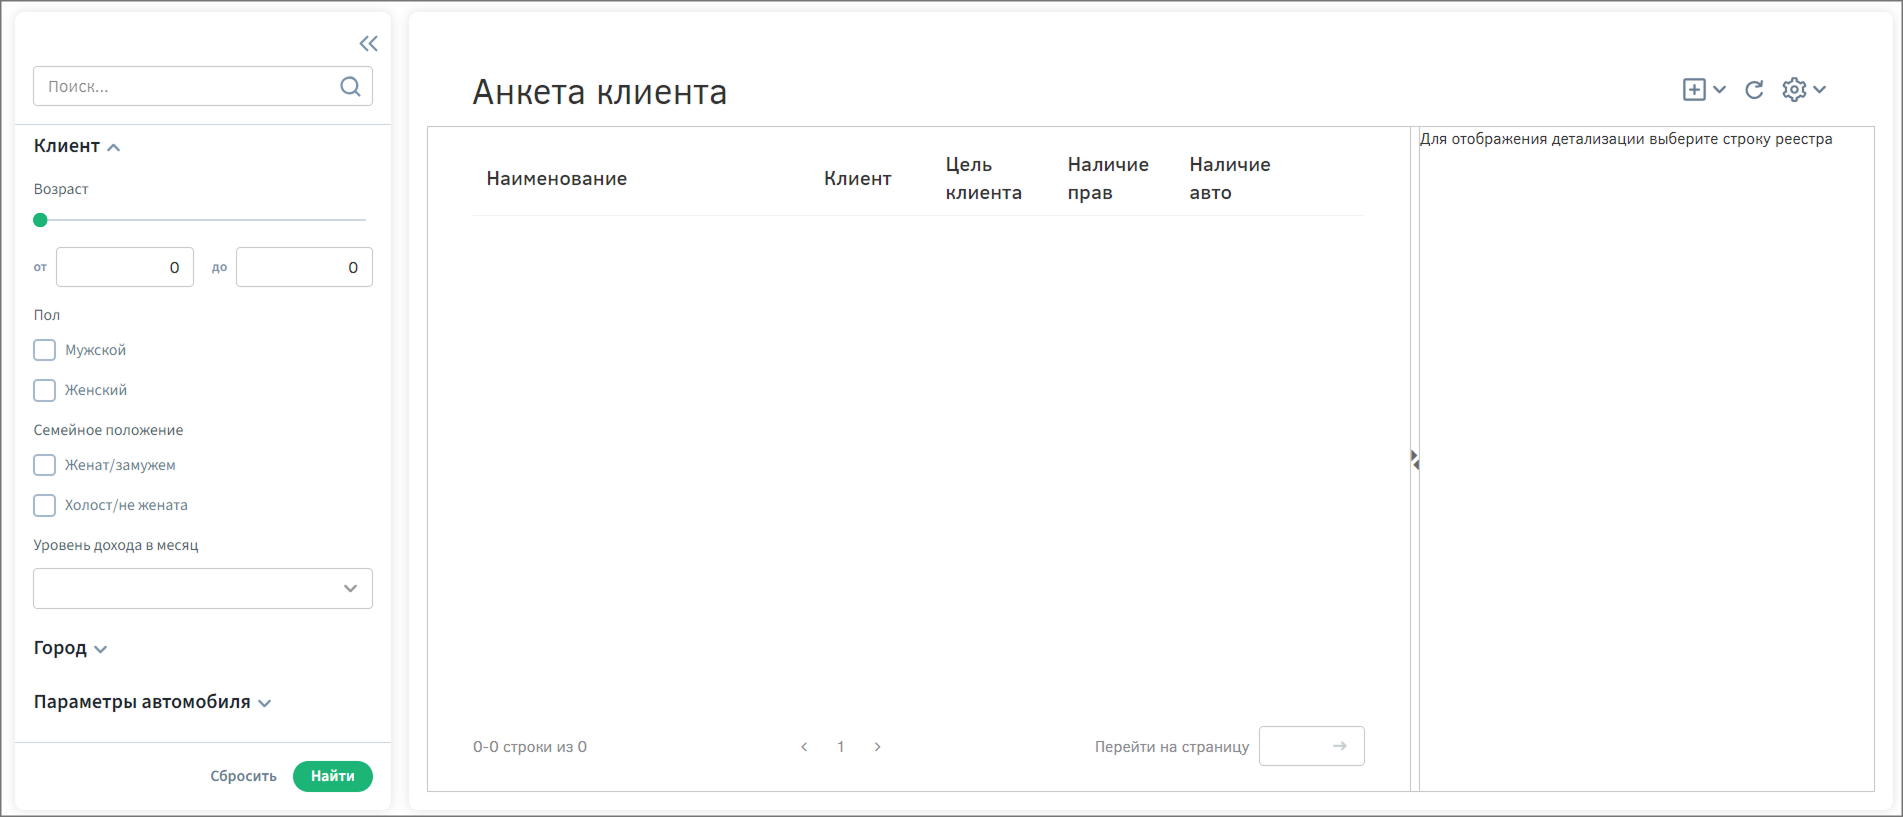The width and height of the screenshot is (1903, 817).
Task: Expand the Город filter section
Action: coord(70,648)
